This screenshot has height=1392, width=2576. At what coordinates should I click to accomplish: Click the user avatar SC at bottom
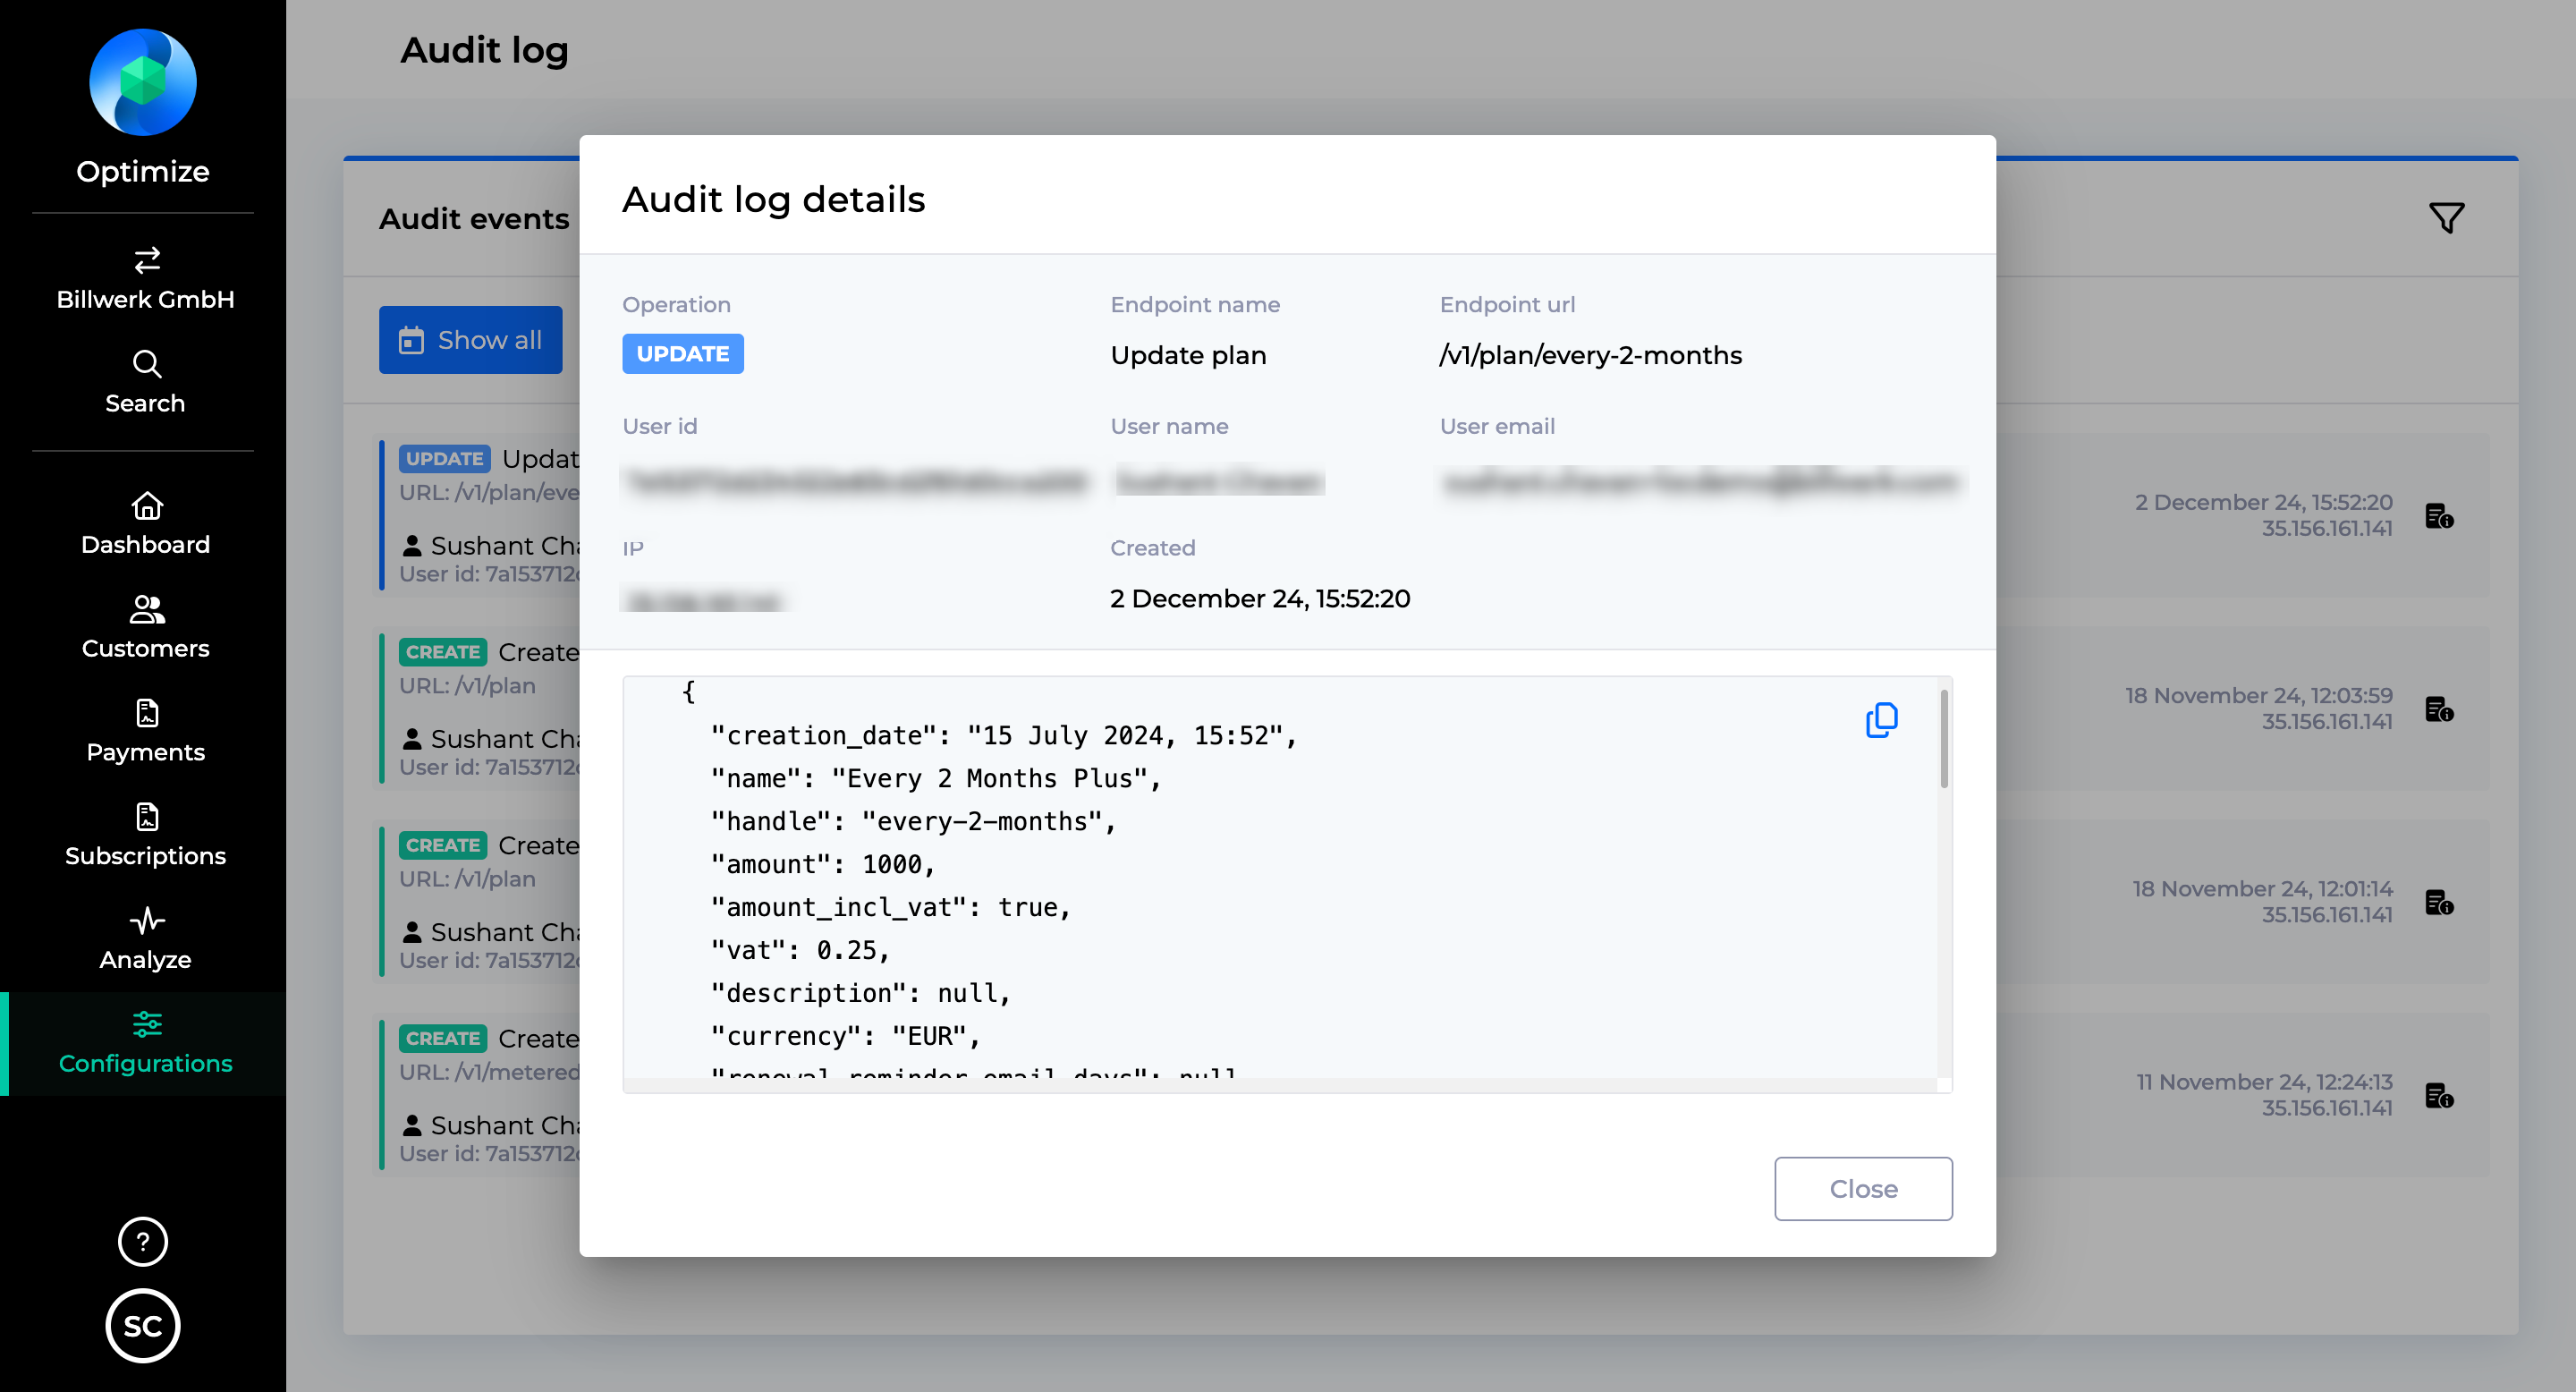tap(144, 1327)
